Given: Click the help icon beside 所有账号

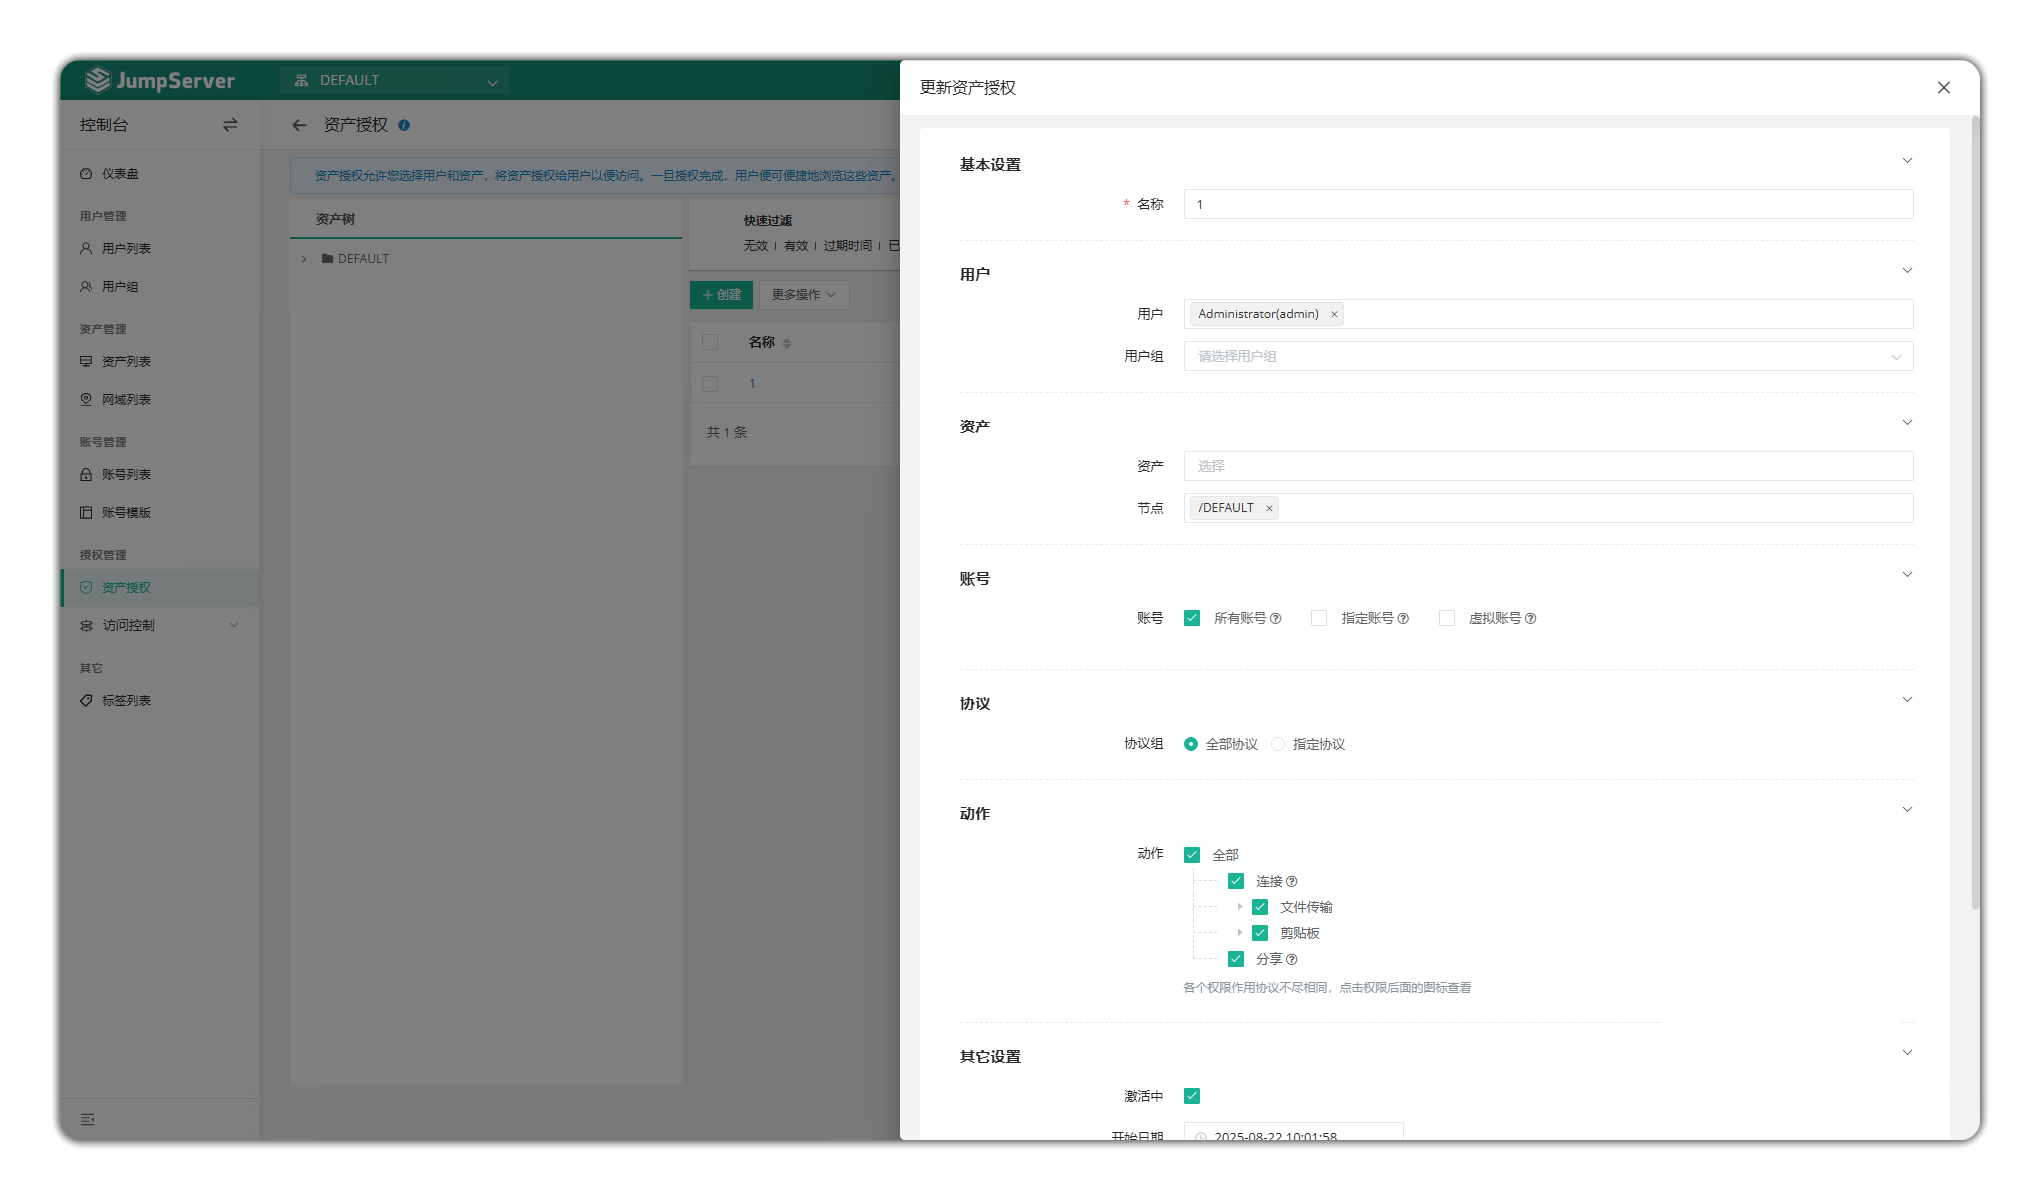Looking at the screenshot, I should [1275, 619].
